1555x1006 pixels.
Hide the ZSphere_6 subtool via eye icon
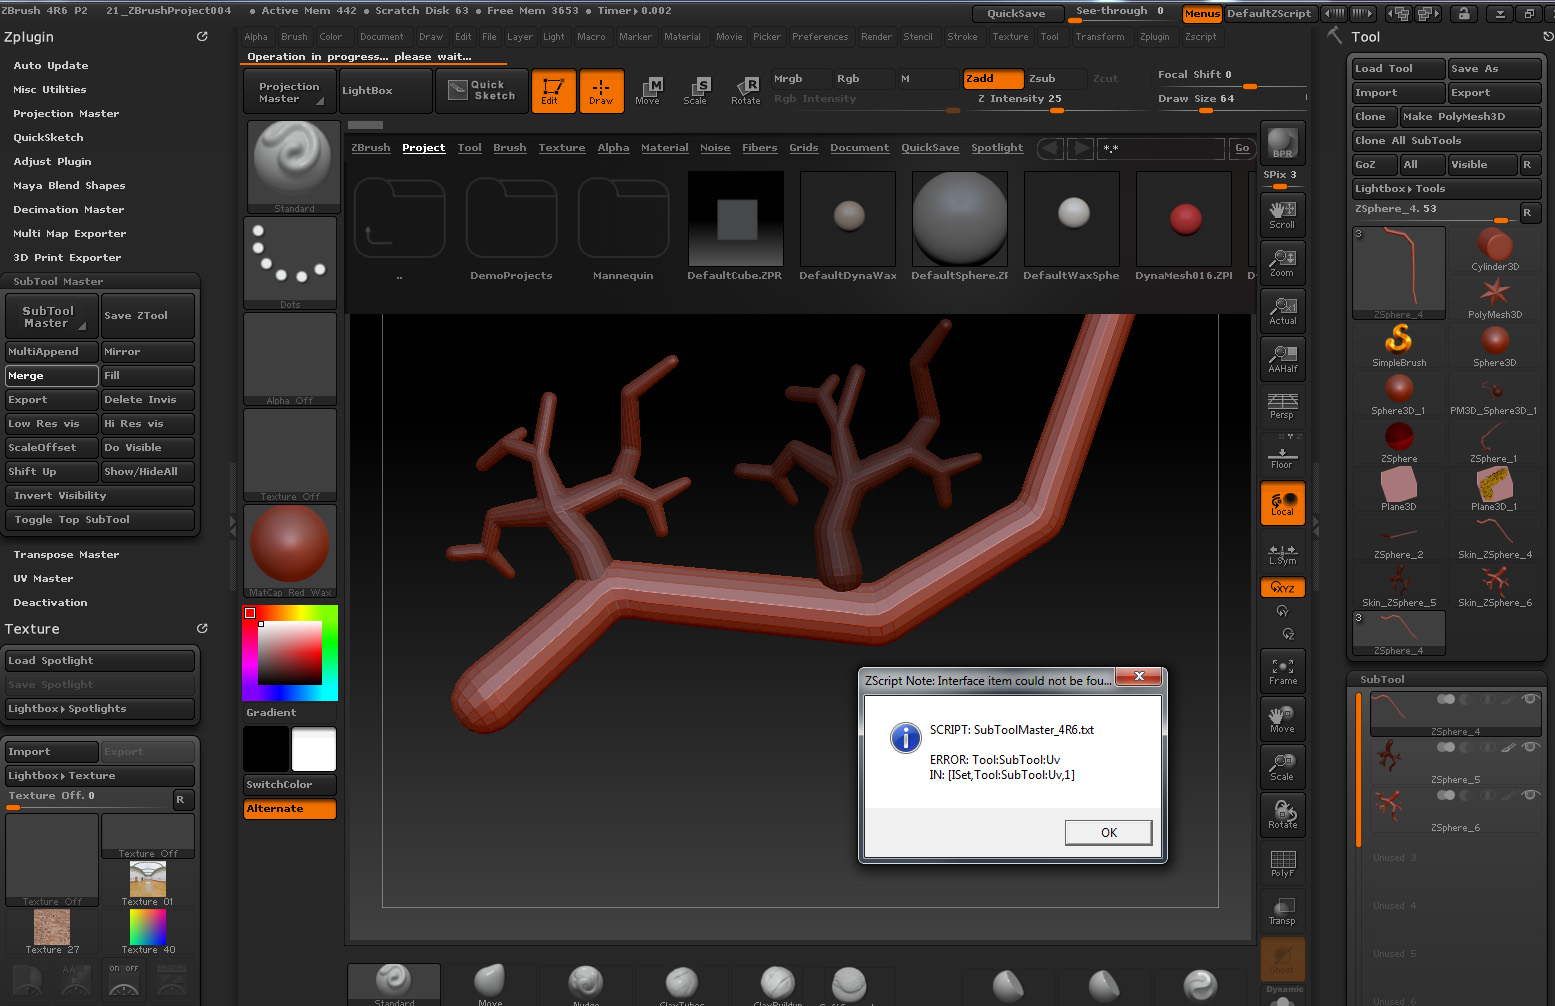pyautogui.click(x=1530, y=795)
